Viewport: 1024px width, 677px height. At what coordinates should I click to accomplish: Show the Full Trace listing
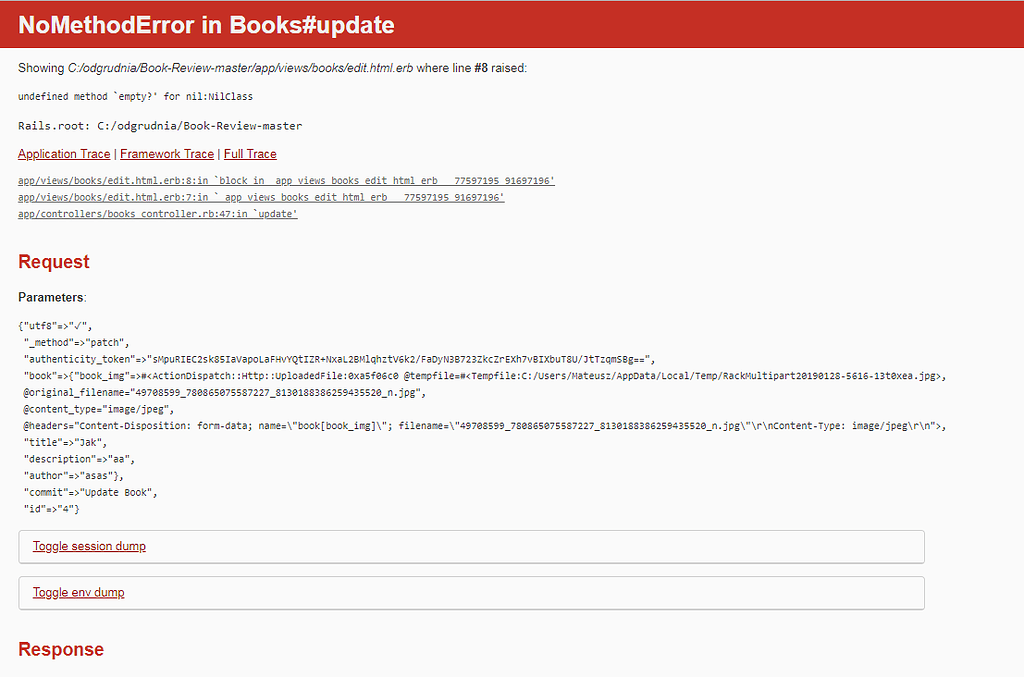point(249,153)
